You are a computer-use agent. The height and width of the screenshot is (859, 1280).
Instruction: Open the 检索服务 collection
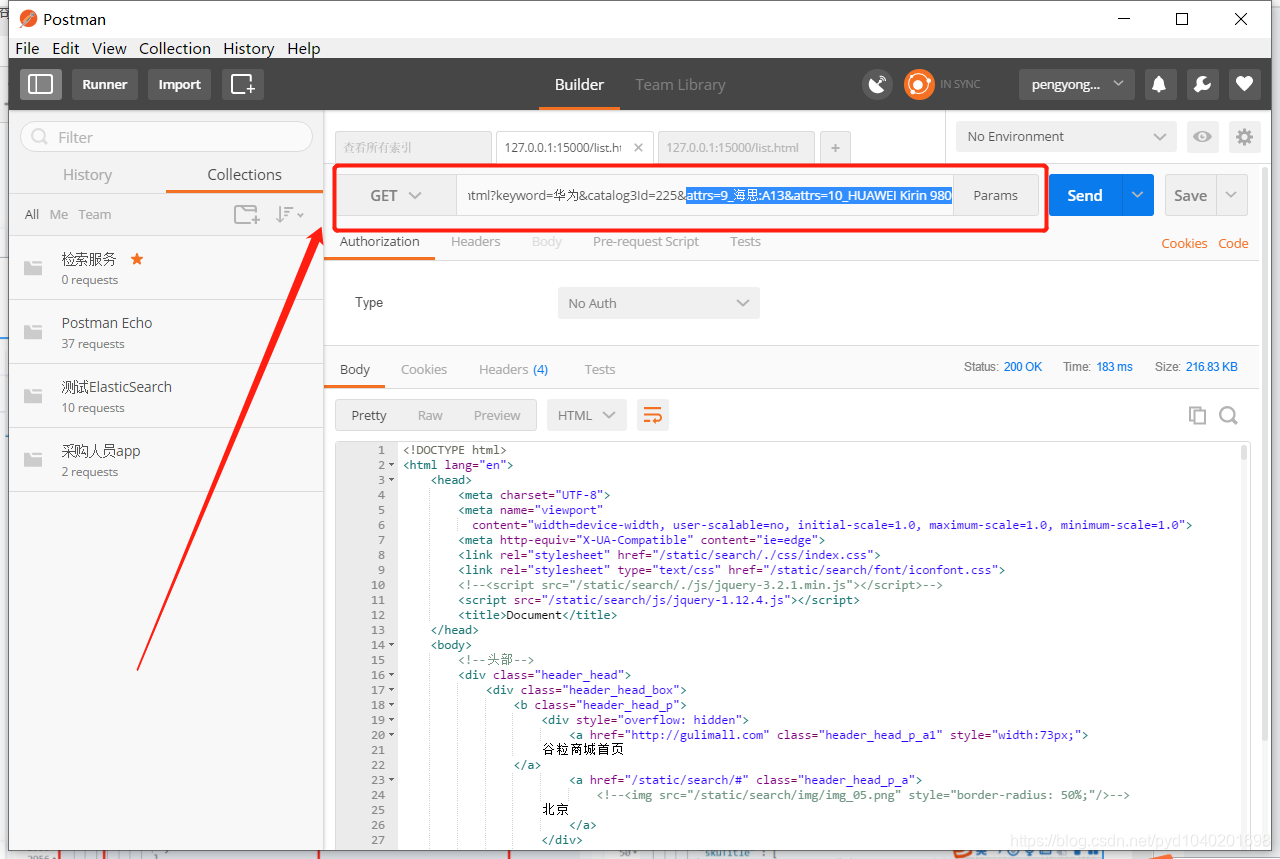pos(166,268)
